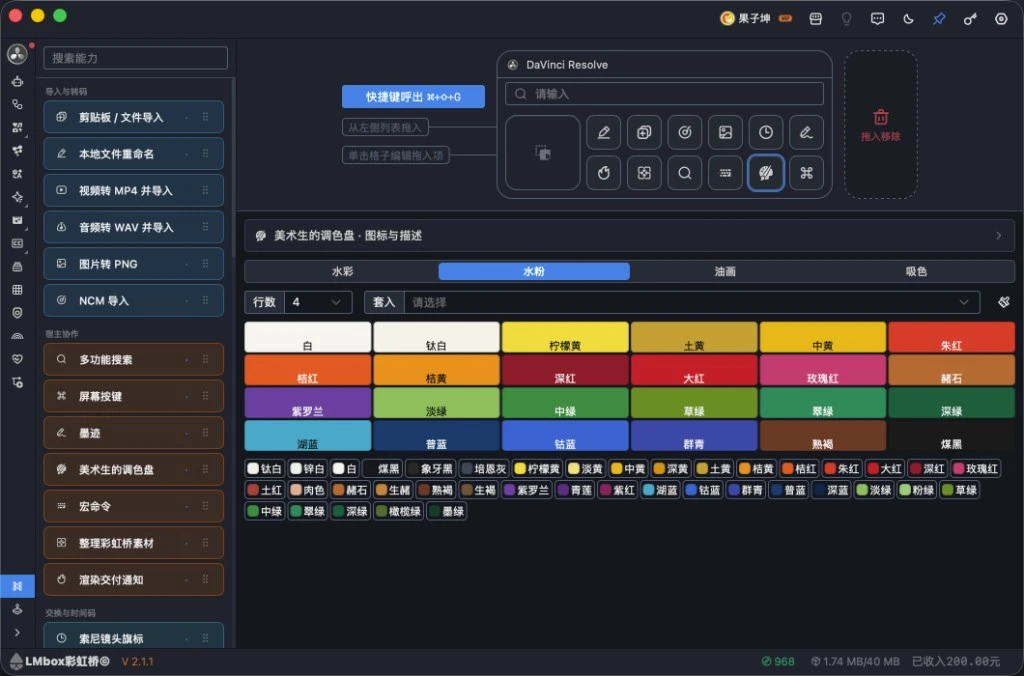Open the heart pulse icon in sidebar
1024x676 pixels.
(17, 359)
